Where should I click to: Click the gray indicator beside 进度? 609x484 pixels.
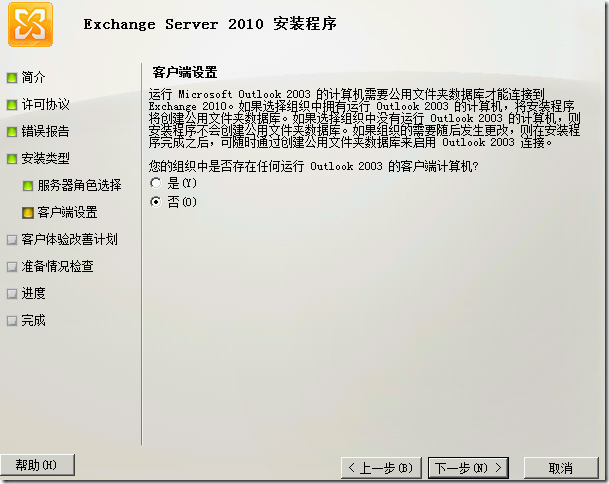pyautogui.click(x=12, y=294)
